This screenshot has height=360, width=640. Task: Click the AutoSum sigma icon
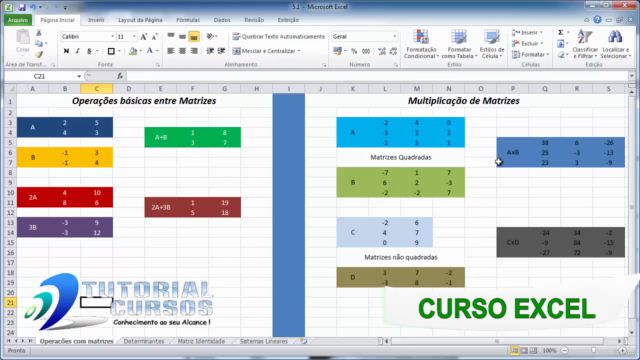(561, 32)
